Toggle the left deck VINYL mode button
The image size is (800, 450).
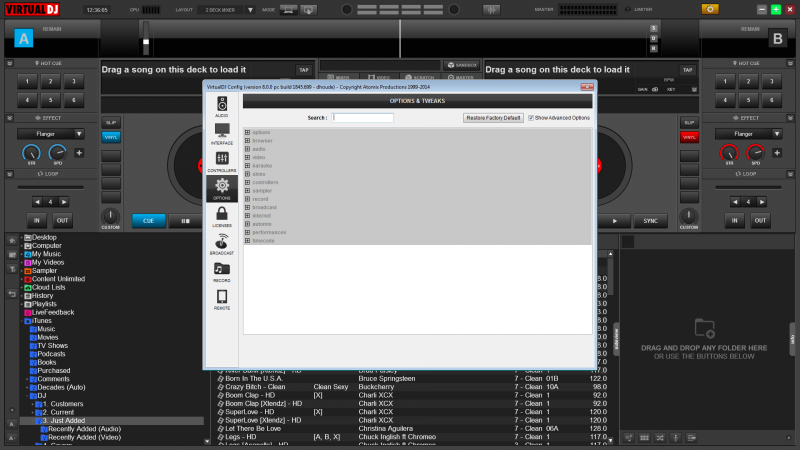click(111, 137)
